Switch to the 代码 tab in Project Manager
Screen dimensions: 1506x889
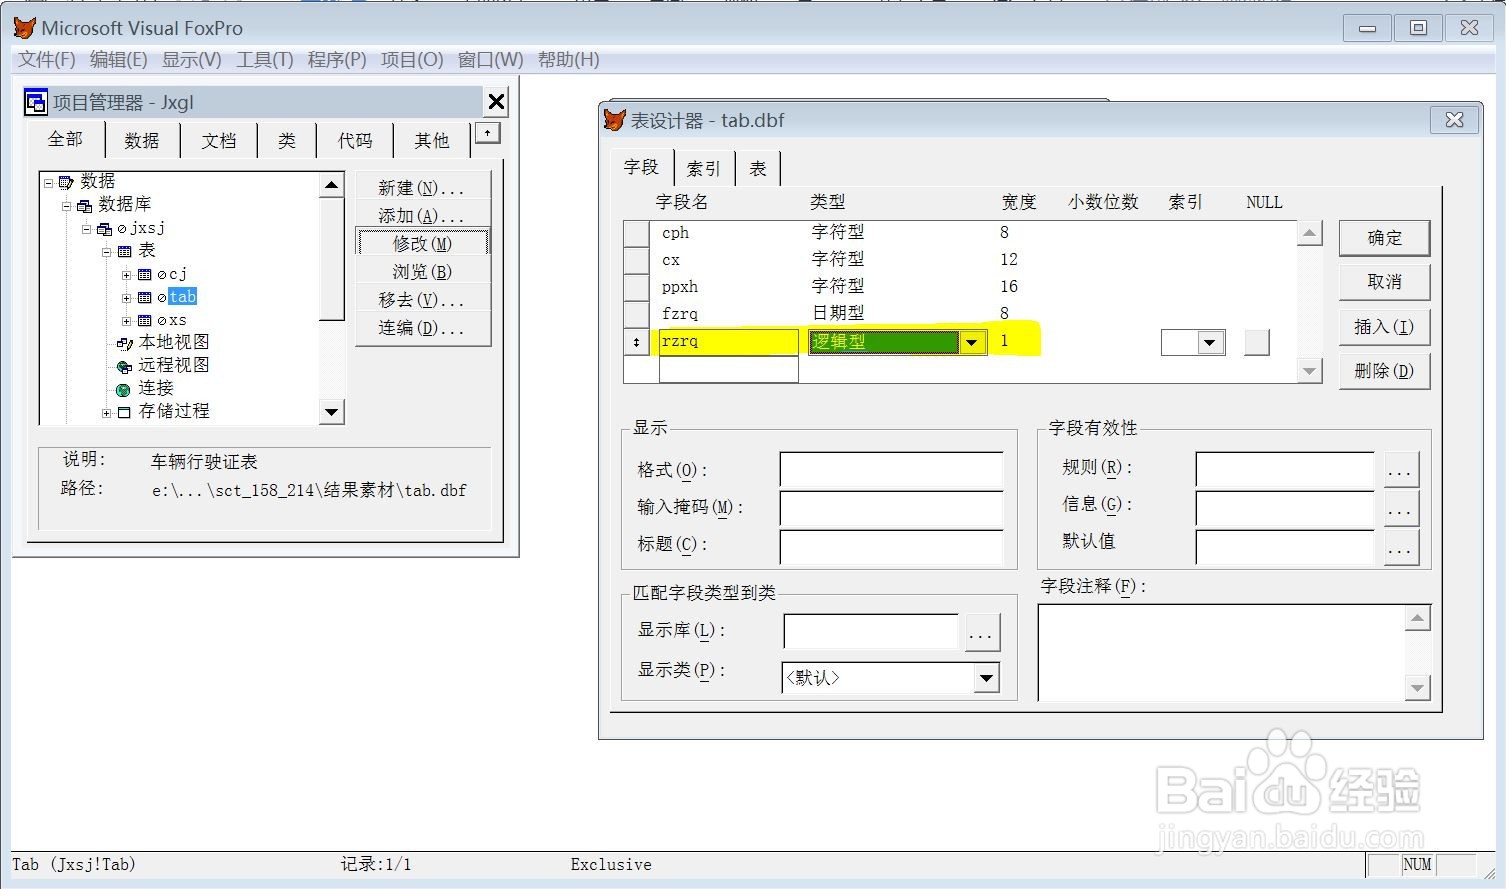click(355, 141)
